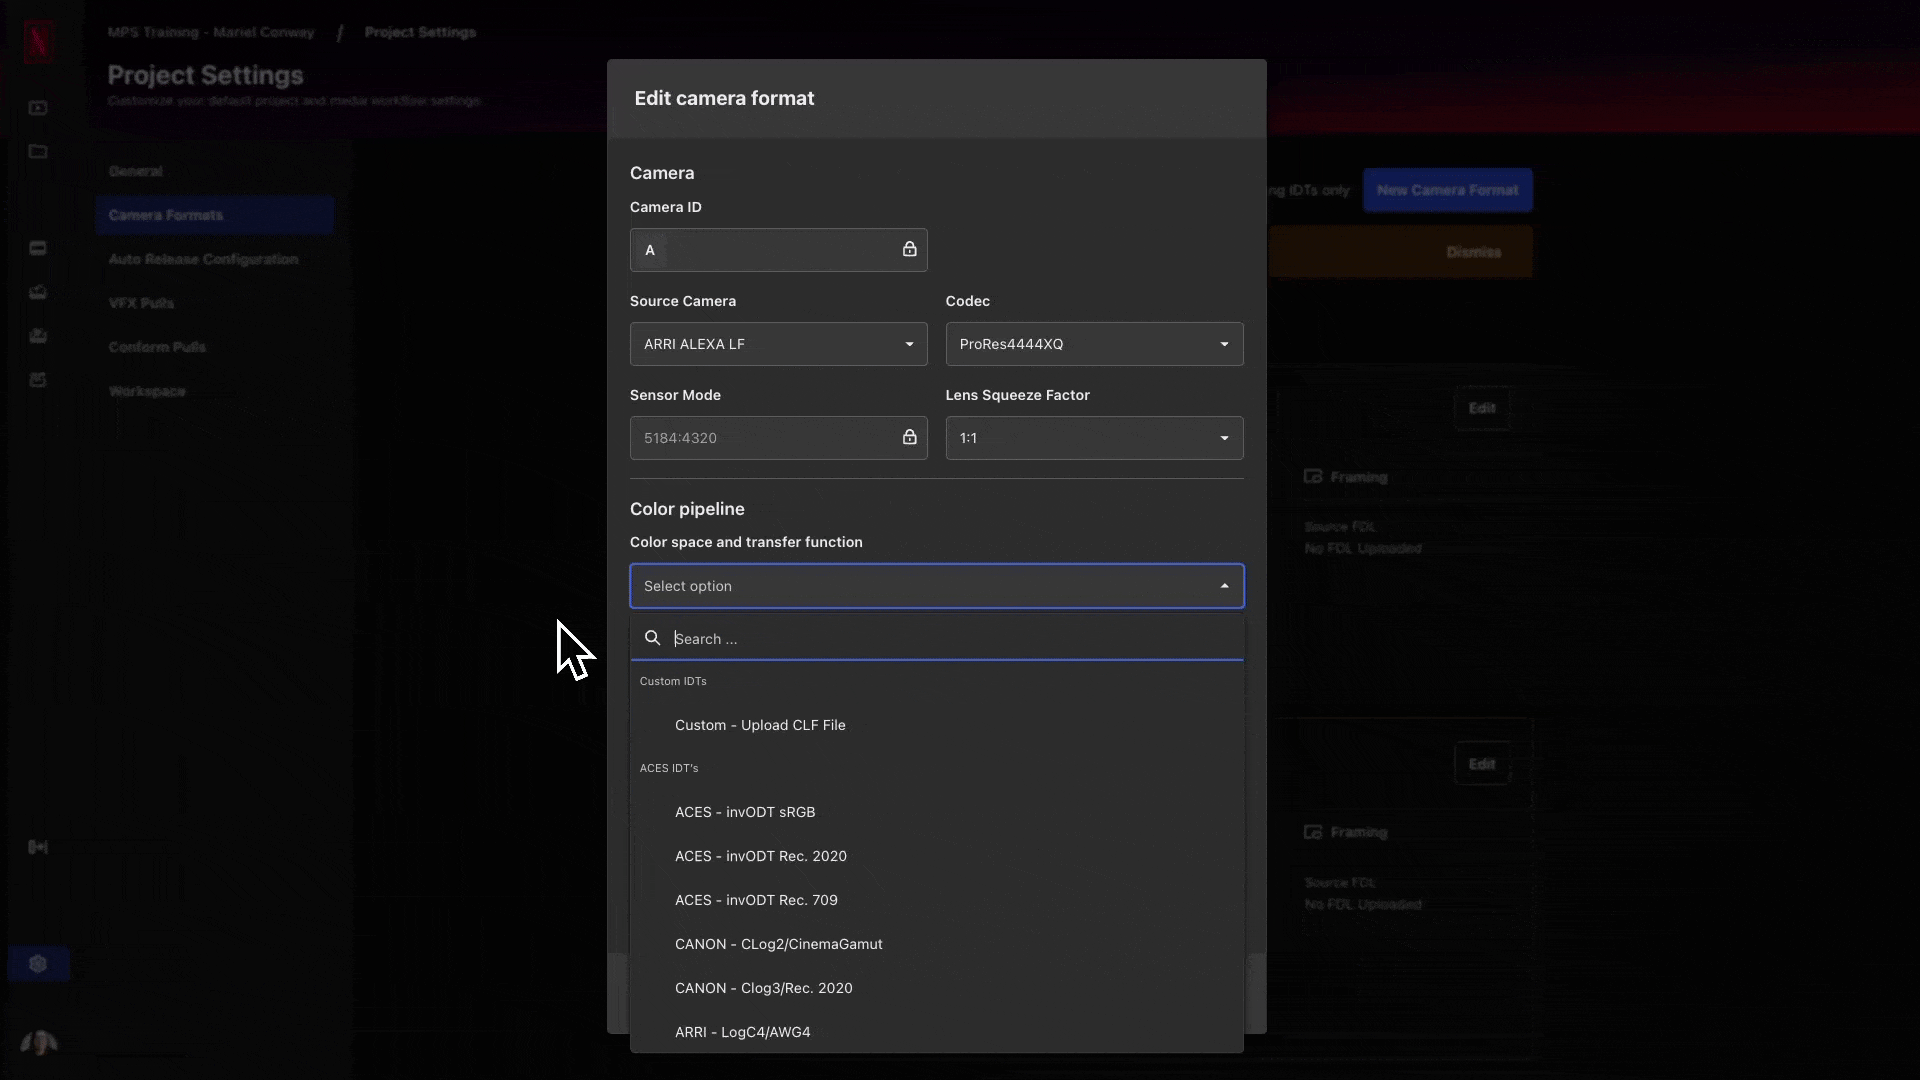Screen dimensions: 1920x1080
Task: Click the Custom IDTs group label
Action: 673,681
